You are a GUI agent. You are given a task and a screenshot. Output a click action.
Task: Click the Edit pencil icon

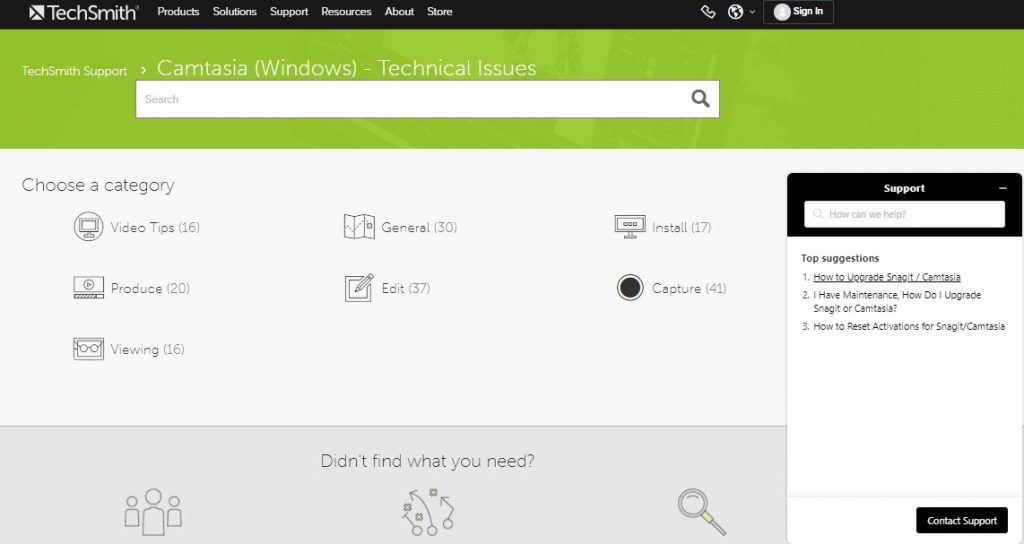[359, 287]
